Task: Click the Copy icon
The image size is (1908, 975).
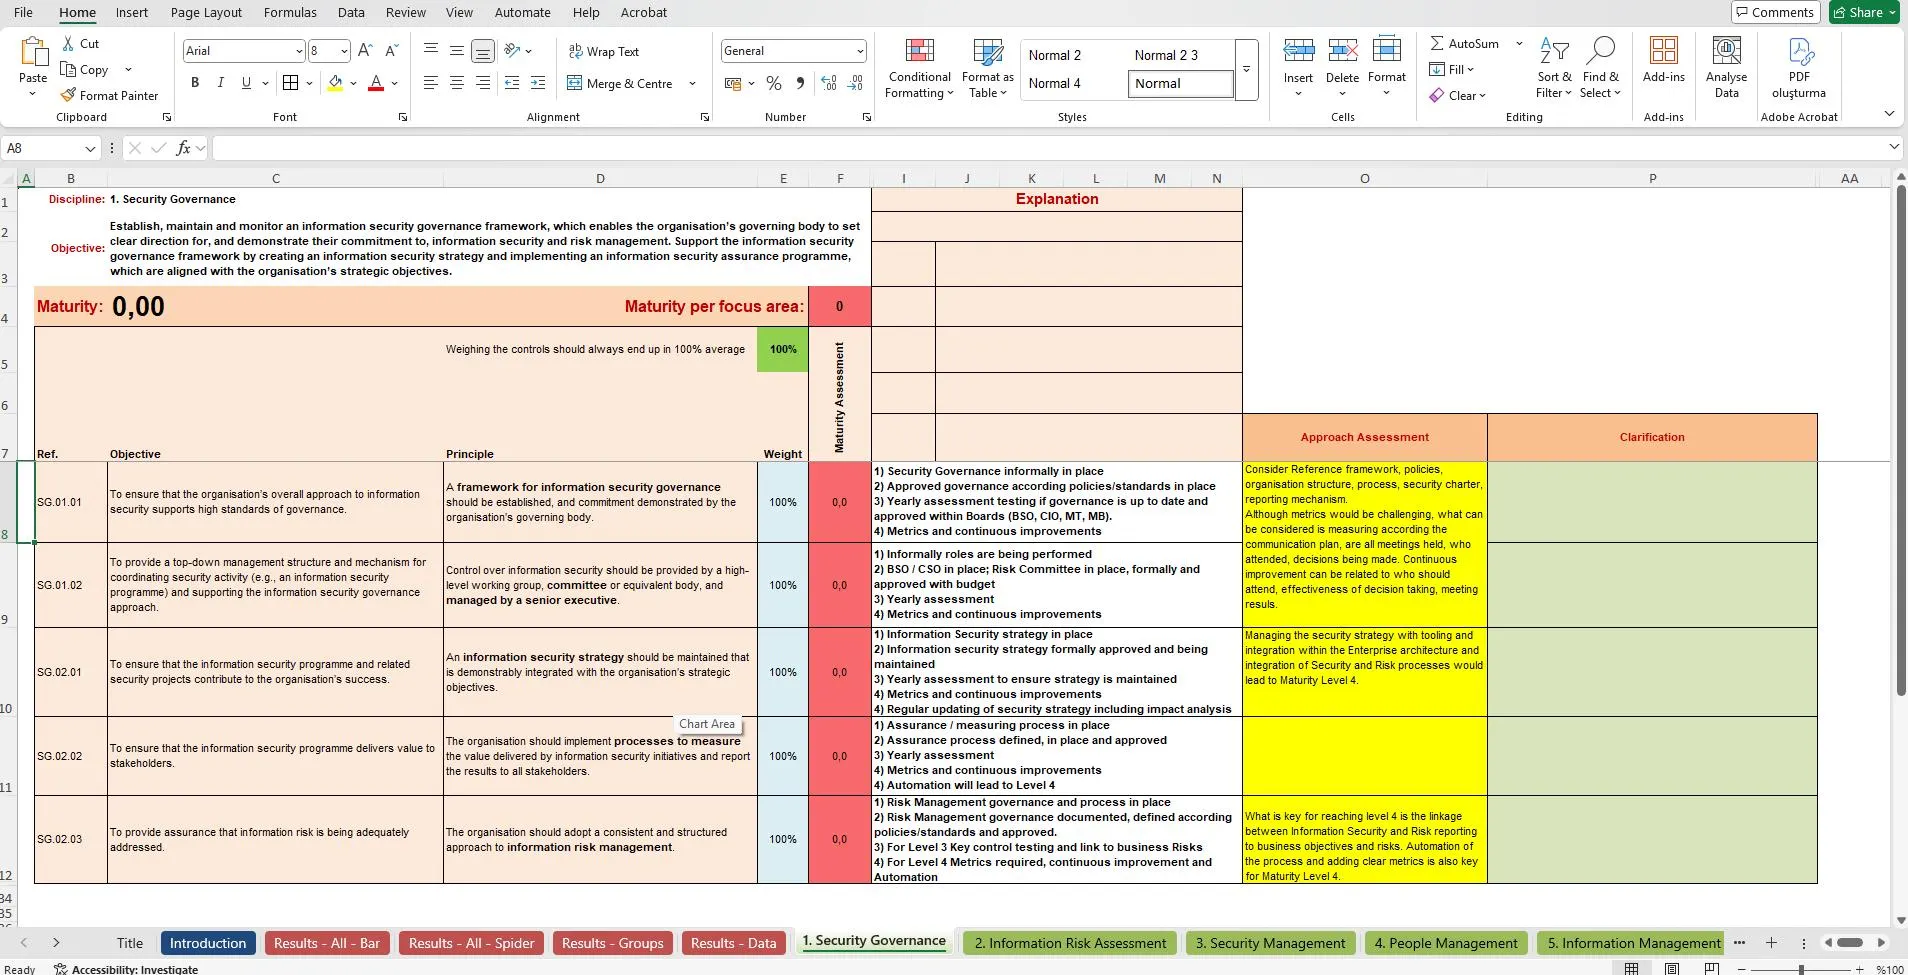Action: tap(68, 69)
